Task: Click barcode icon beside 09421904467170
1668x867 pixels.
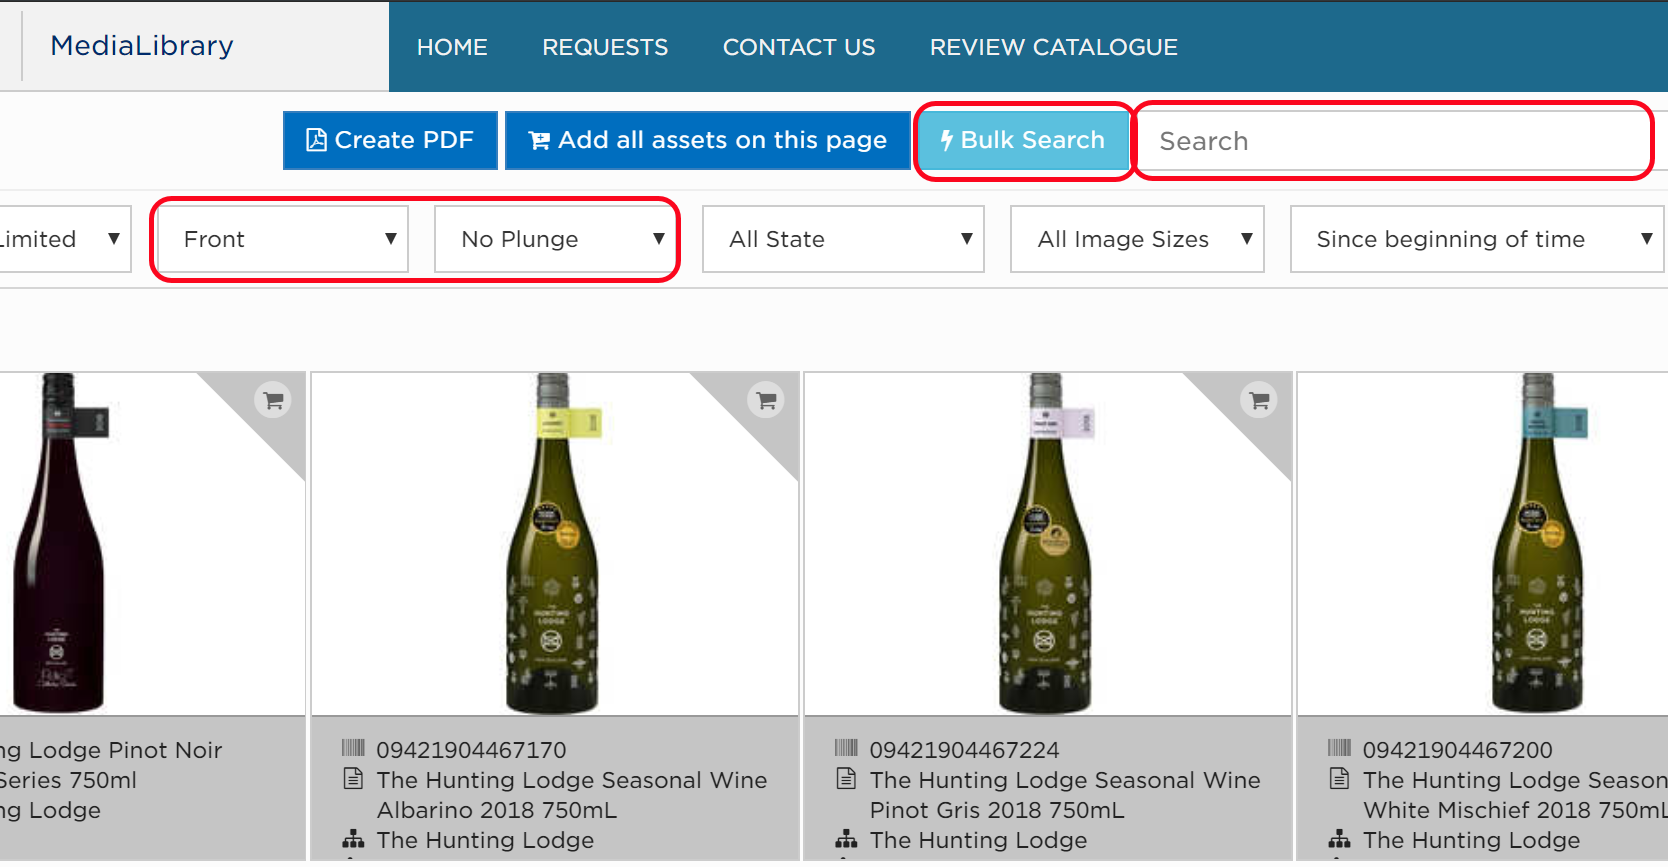Action: (x=353, y=748)
